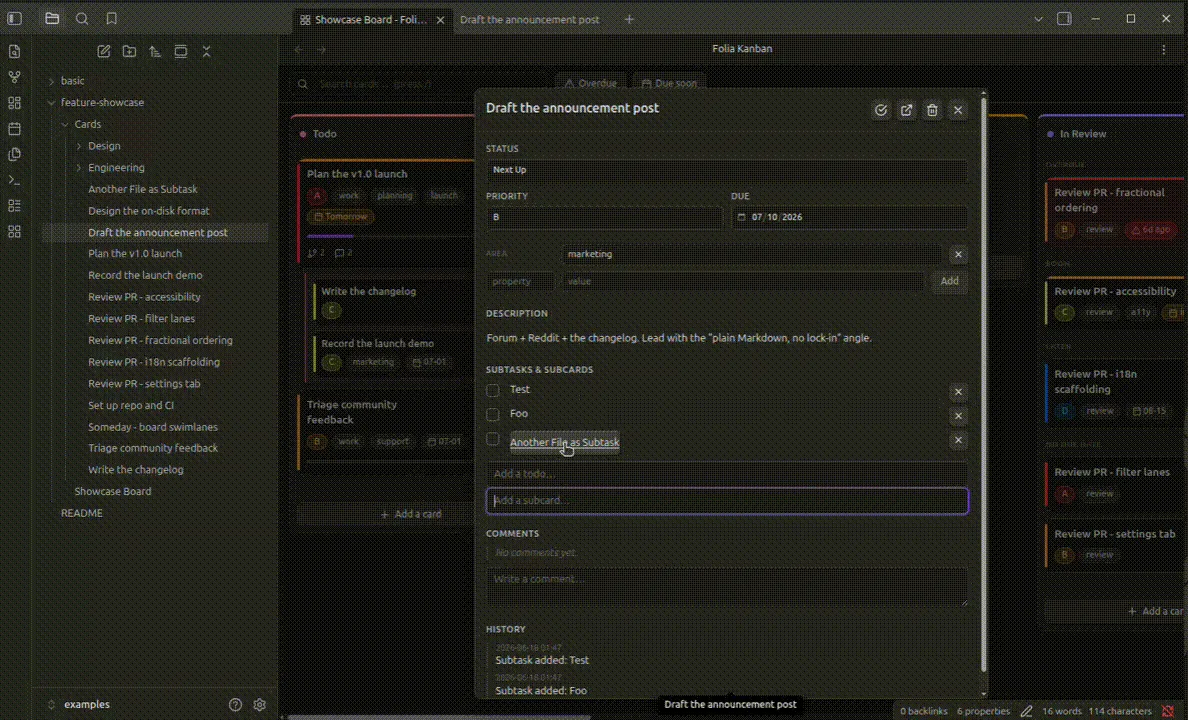1188x720 pixels.
Task: Toggle the left sidebar collapse icon
Action: click(14, 19)
